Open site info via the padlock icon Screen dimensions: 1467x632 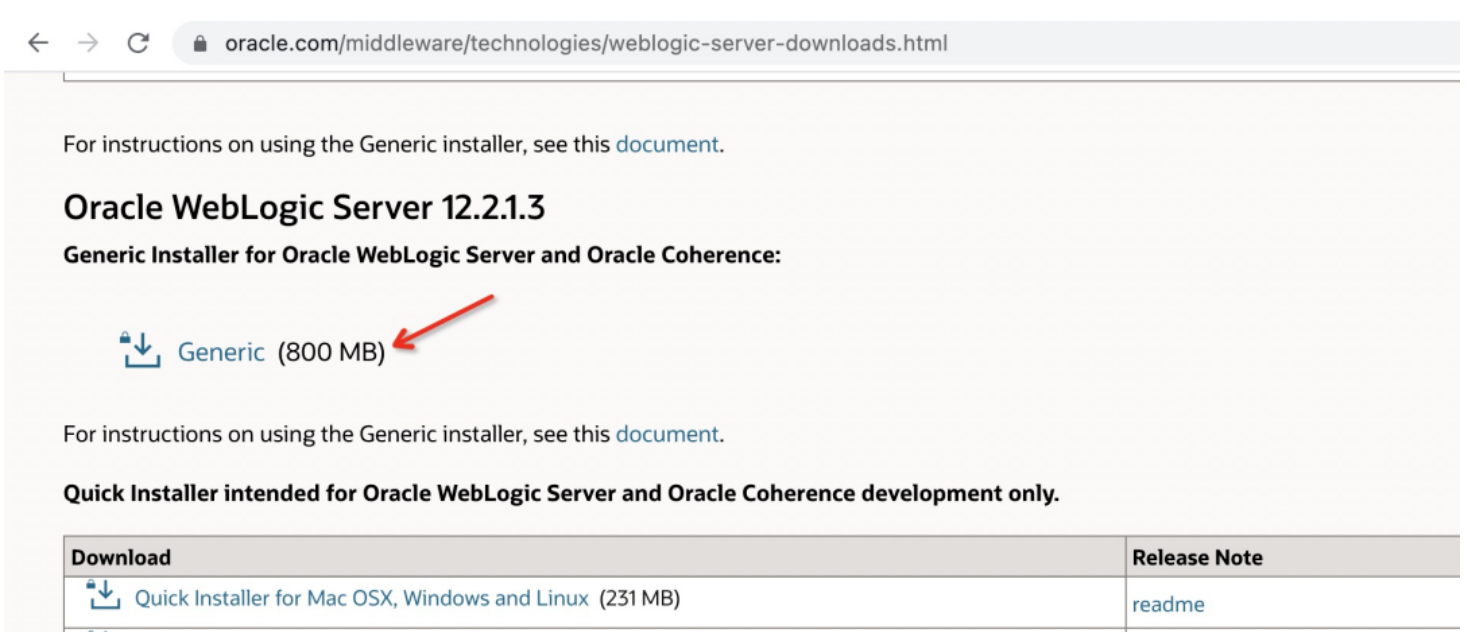pos(200,44)
